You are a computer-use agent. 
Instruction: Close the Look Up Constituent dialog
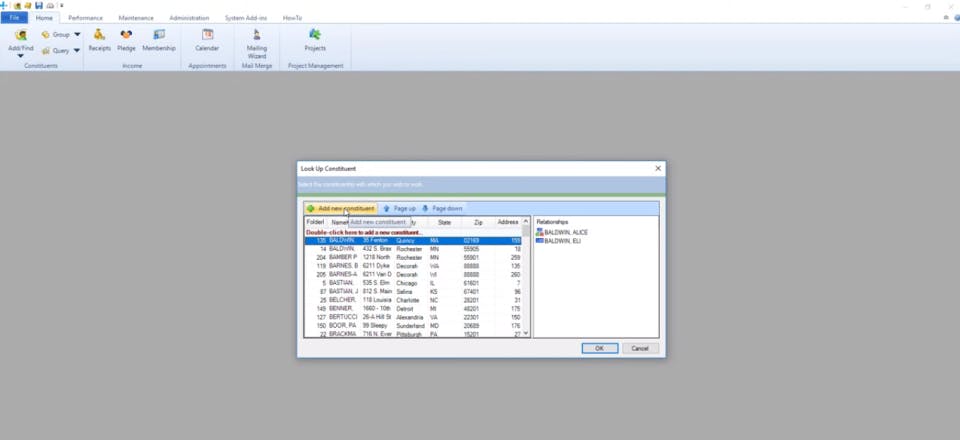658,168
